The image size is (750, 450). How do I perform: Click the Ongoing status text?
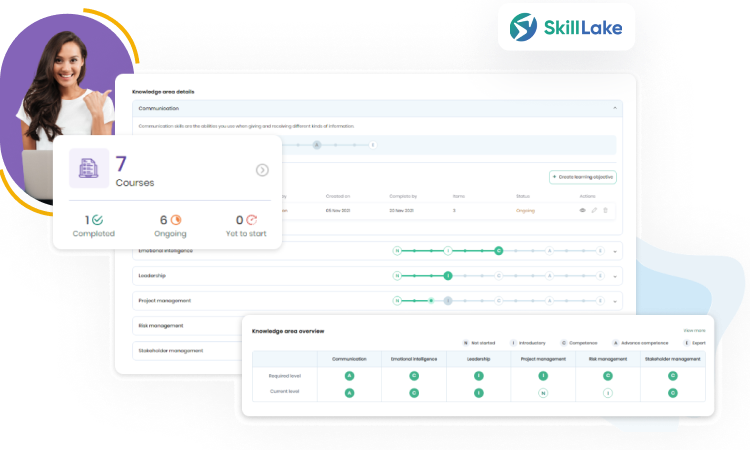525,211
